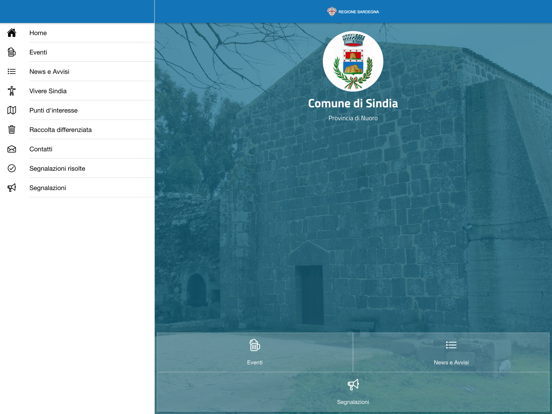Tap the Segnalazioni megaphone tile at bottom

pyautogui.click(x=353, y=392)
